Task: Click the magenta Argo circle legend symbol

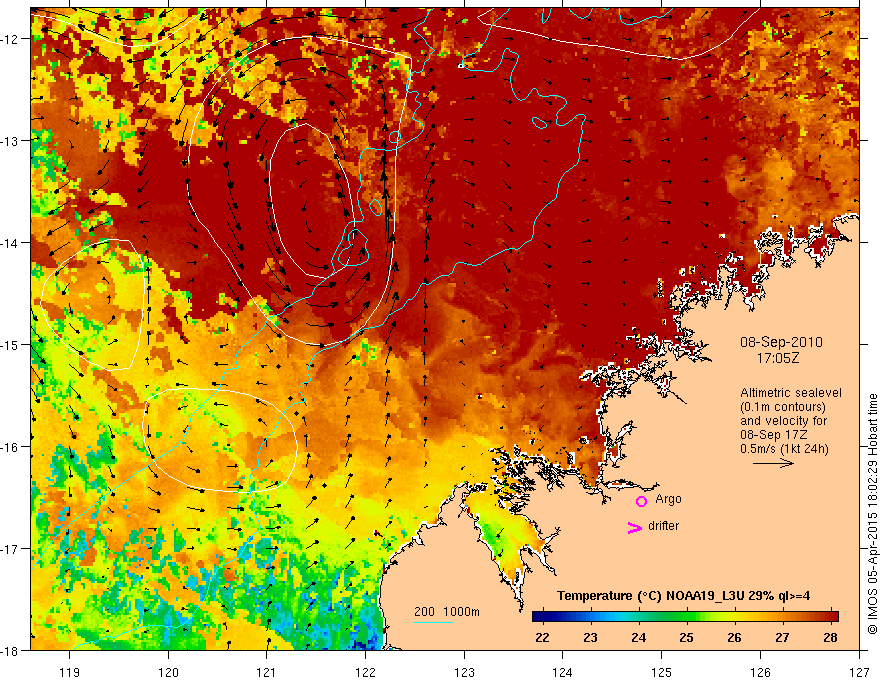Action: click(641, 501)
